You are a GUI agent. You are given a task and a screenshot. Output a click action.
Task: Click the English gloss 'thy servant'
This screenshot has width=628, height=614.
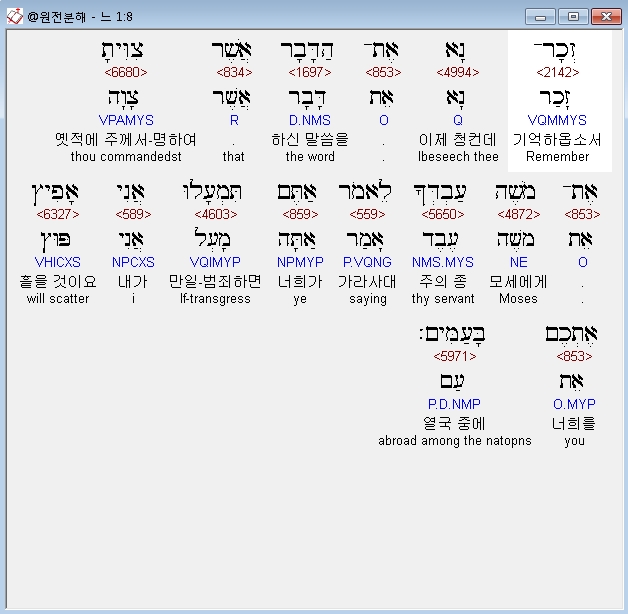tap(443, 299)
